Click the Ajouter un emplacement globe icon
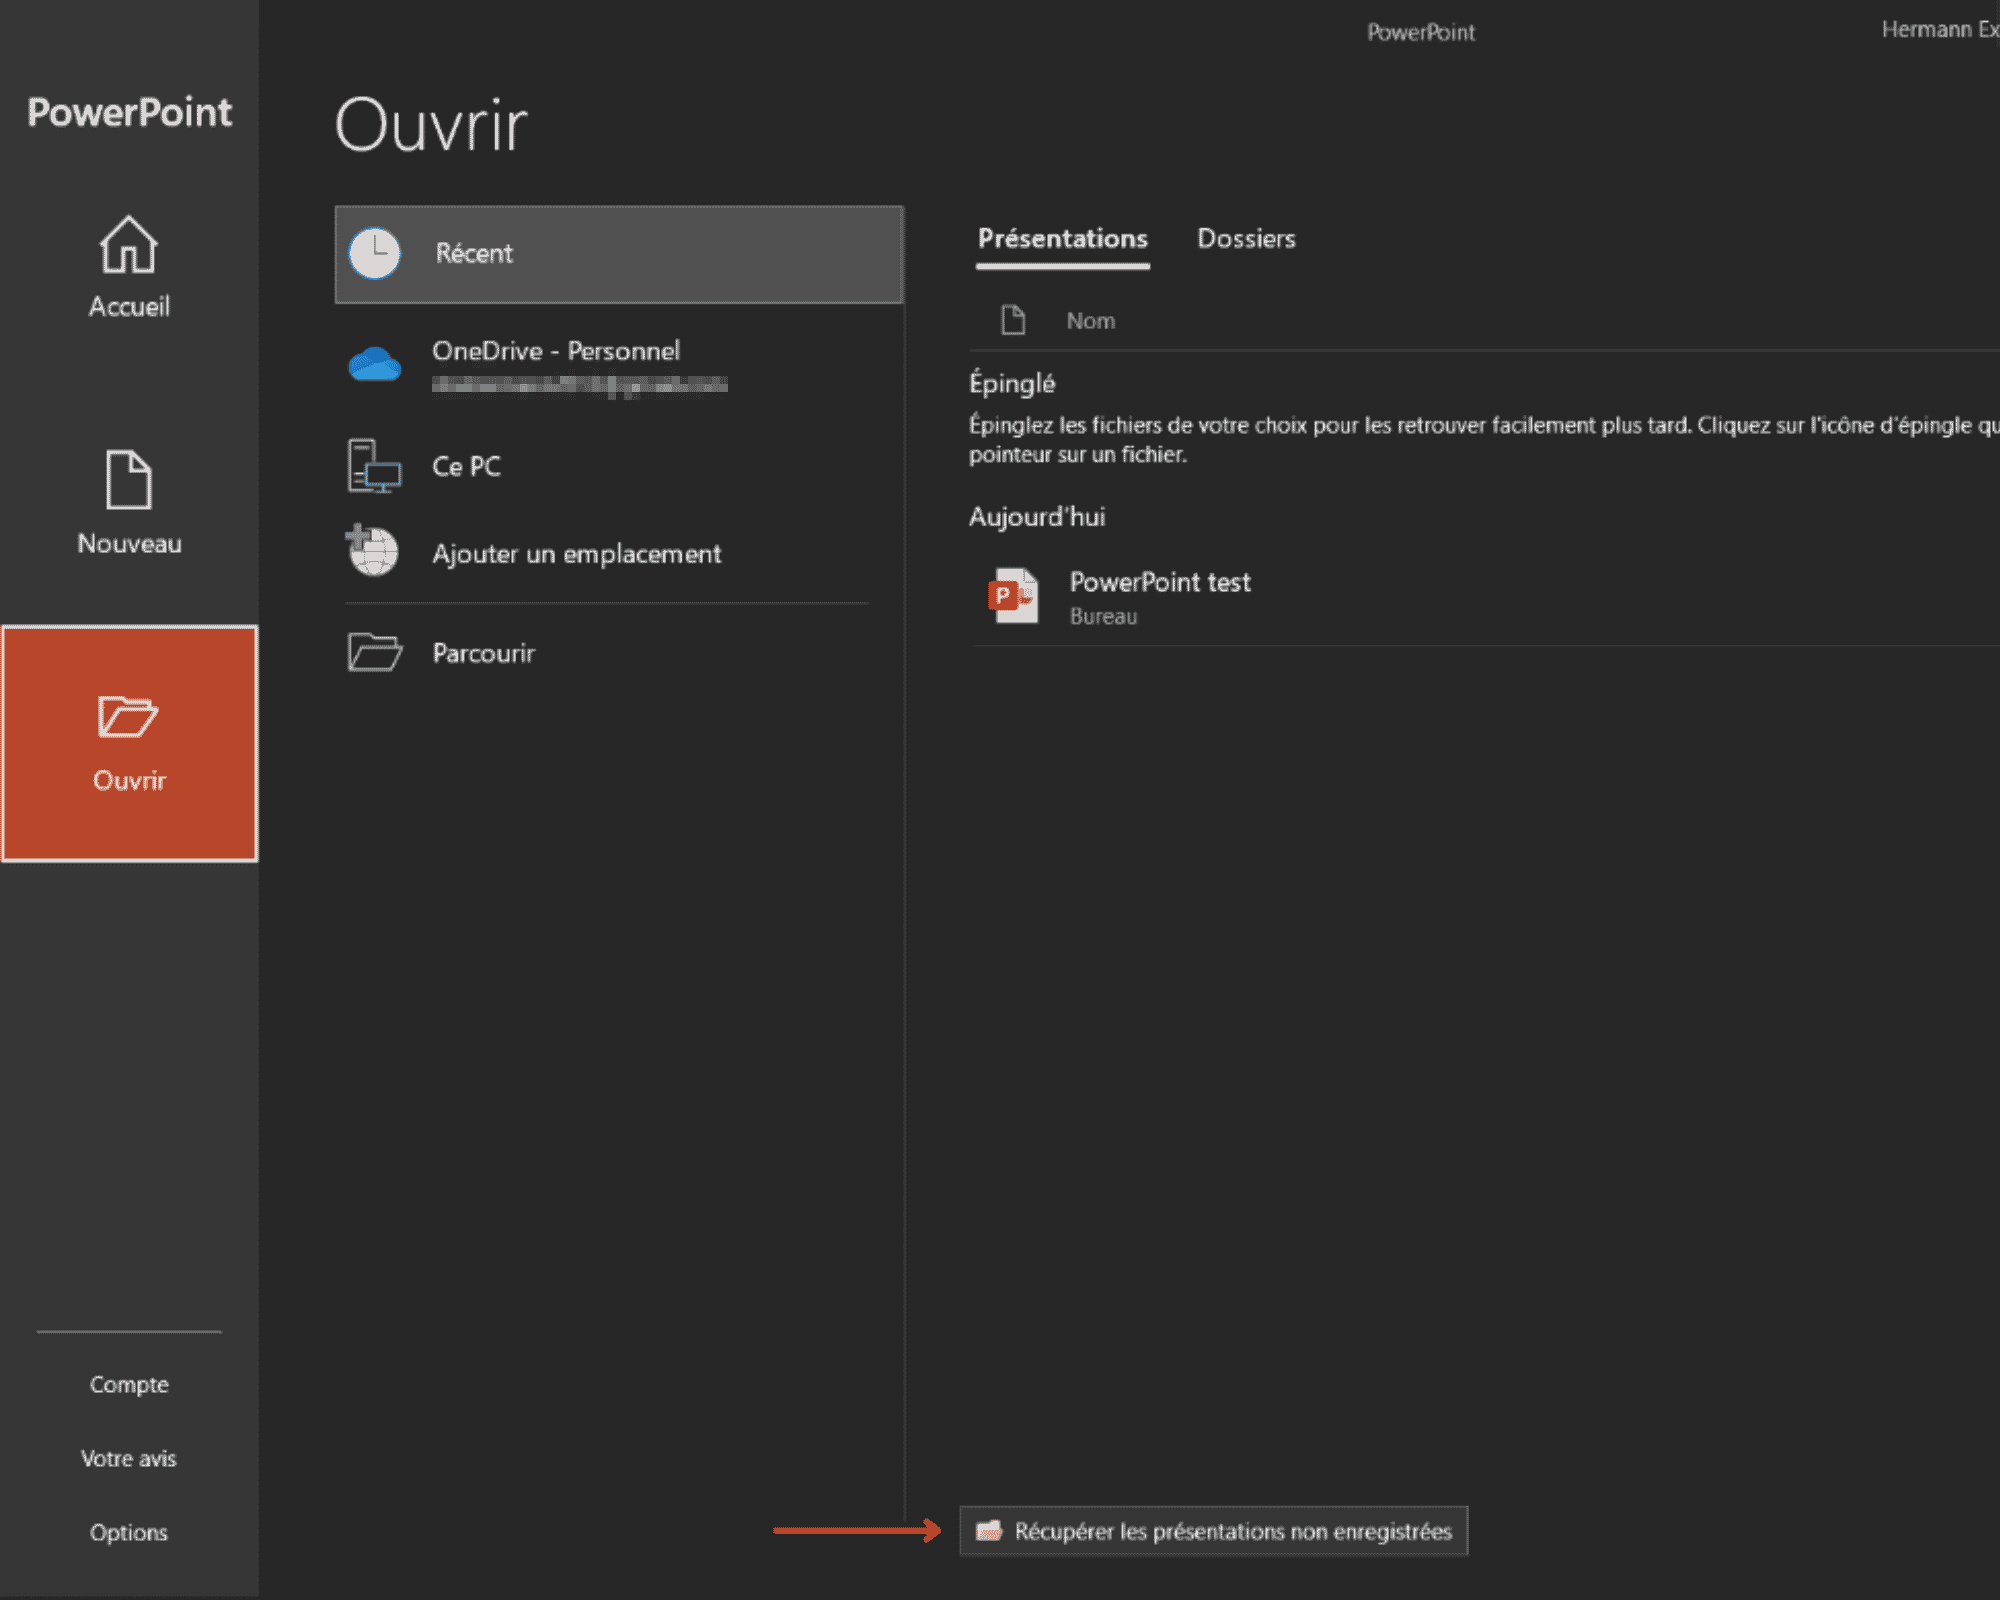 pos(372,550)
